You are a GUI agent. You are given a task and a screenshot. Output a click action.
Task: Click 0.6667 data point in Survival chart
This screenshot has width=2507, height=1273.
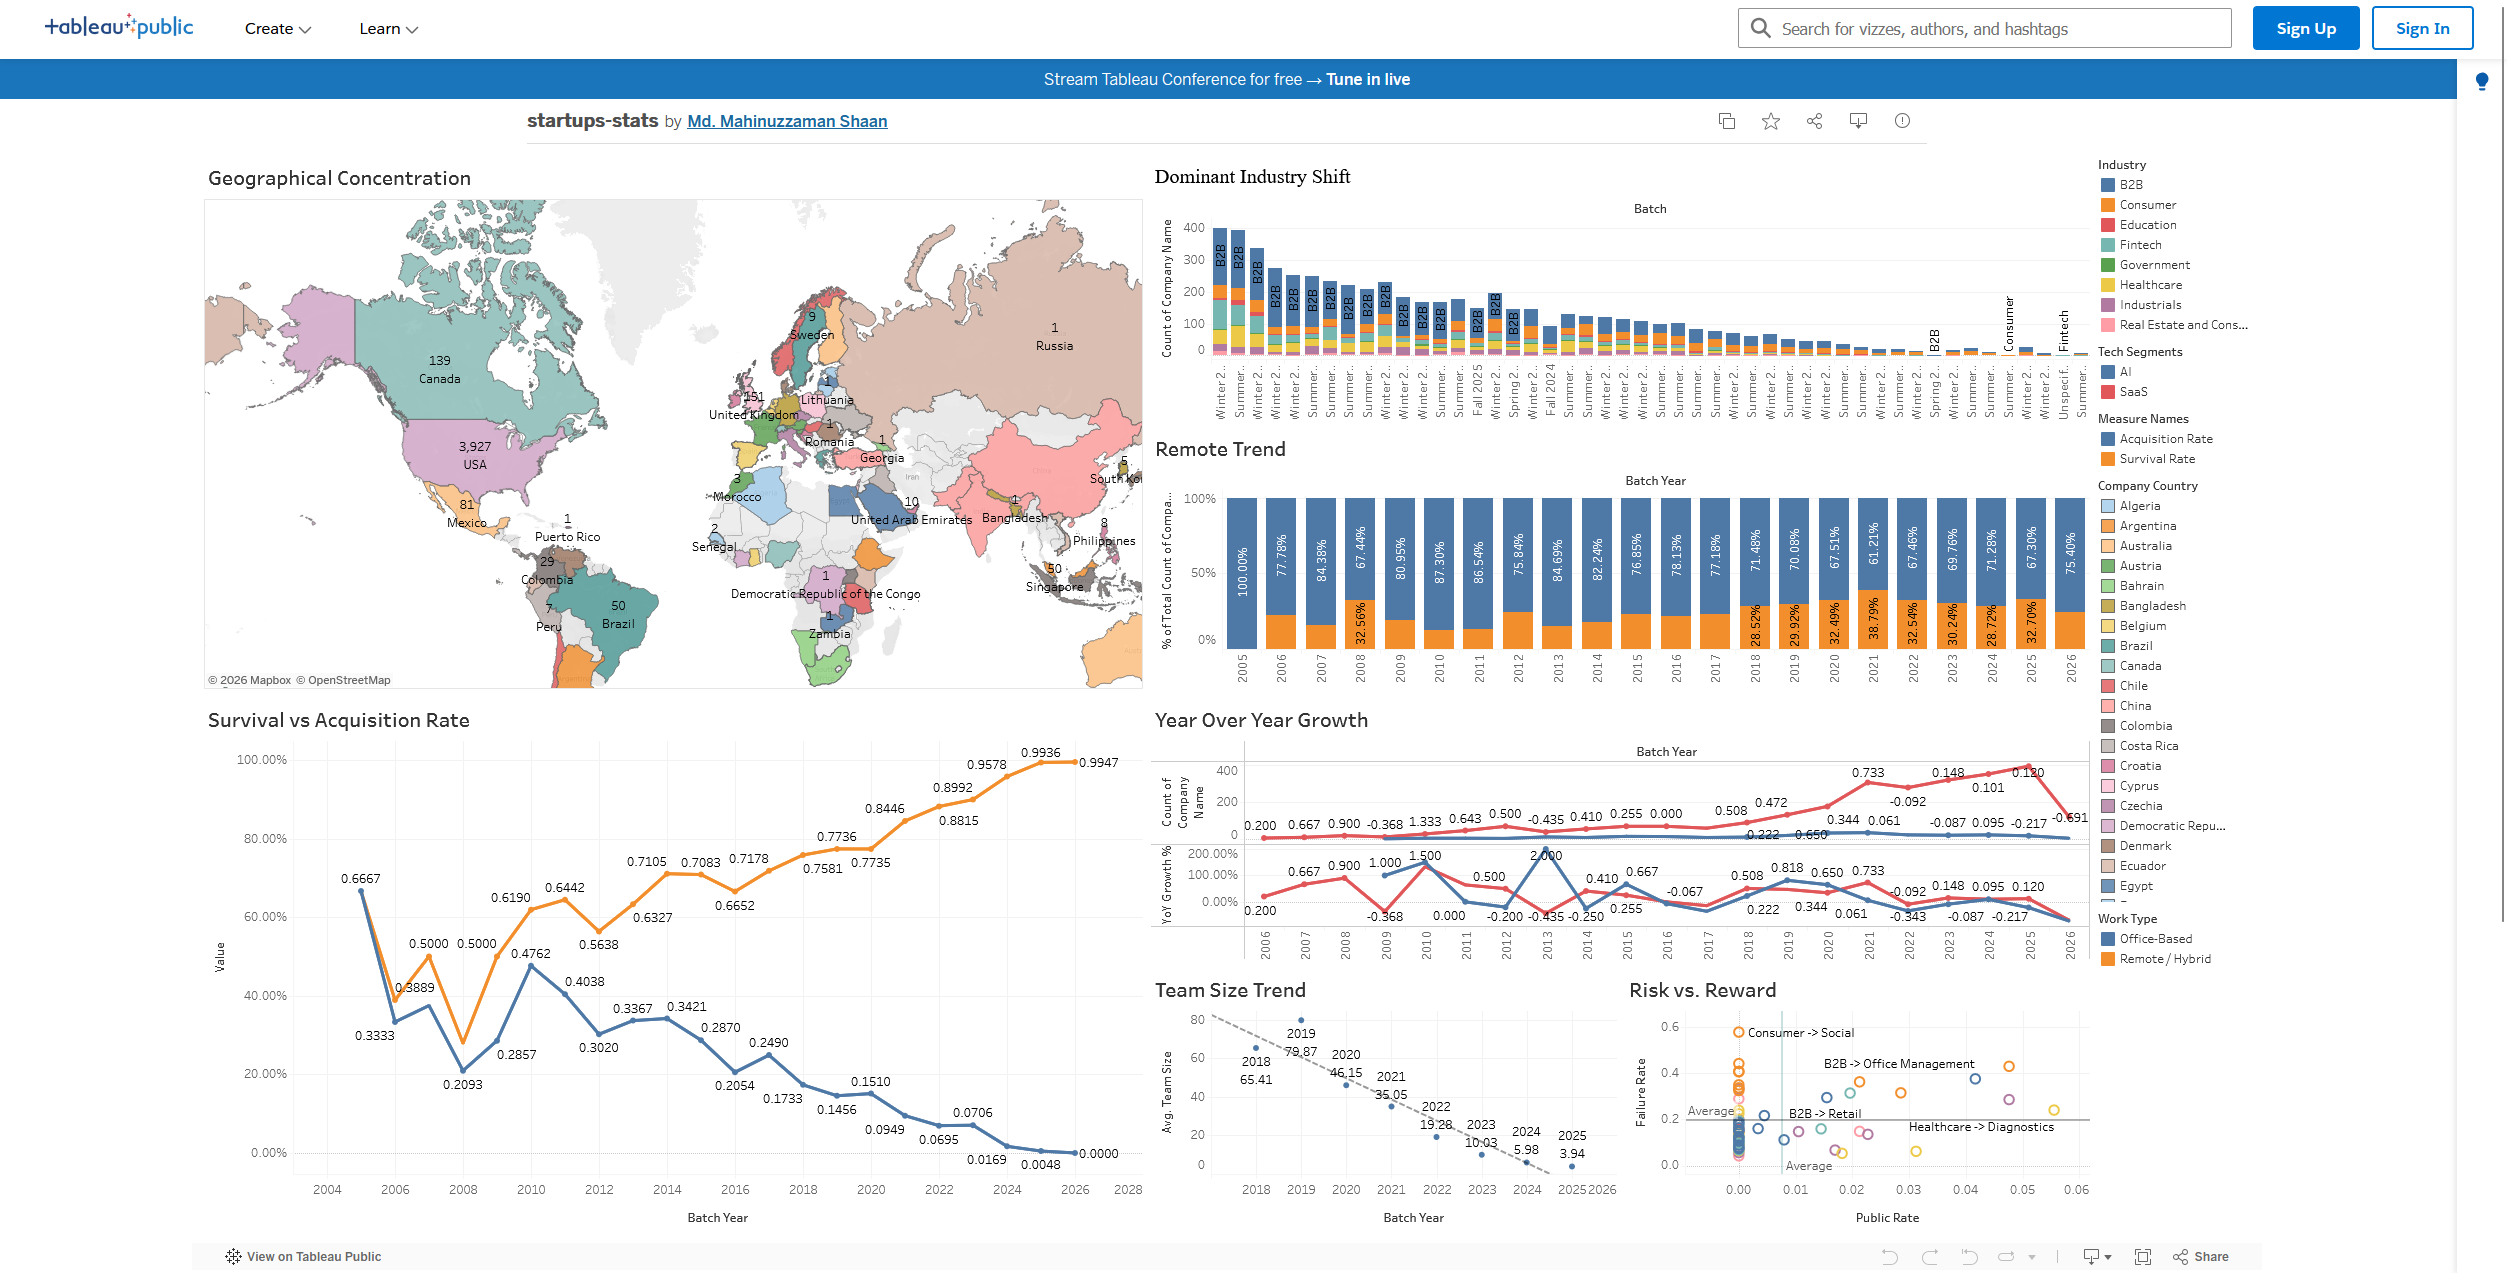pos(361,890)
